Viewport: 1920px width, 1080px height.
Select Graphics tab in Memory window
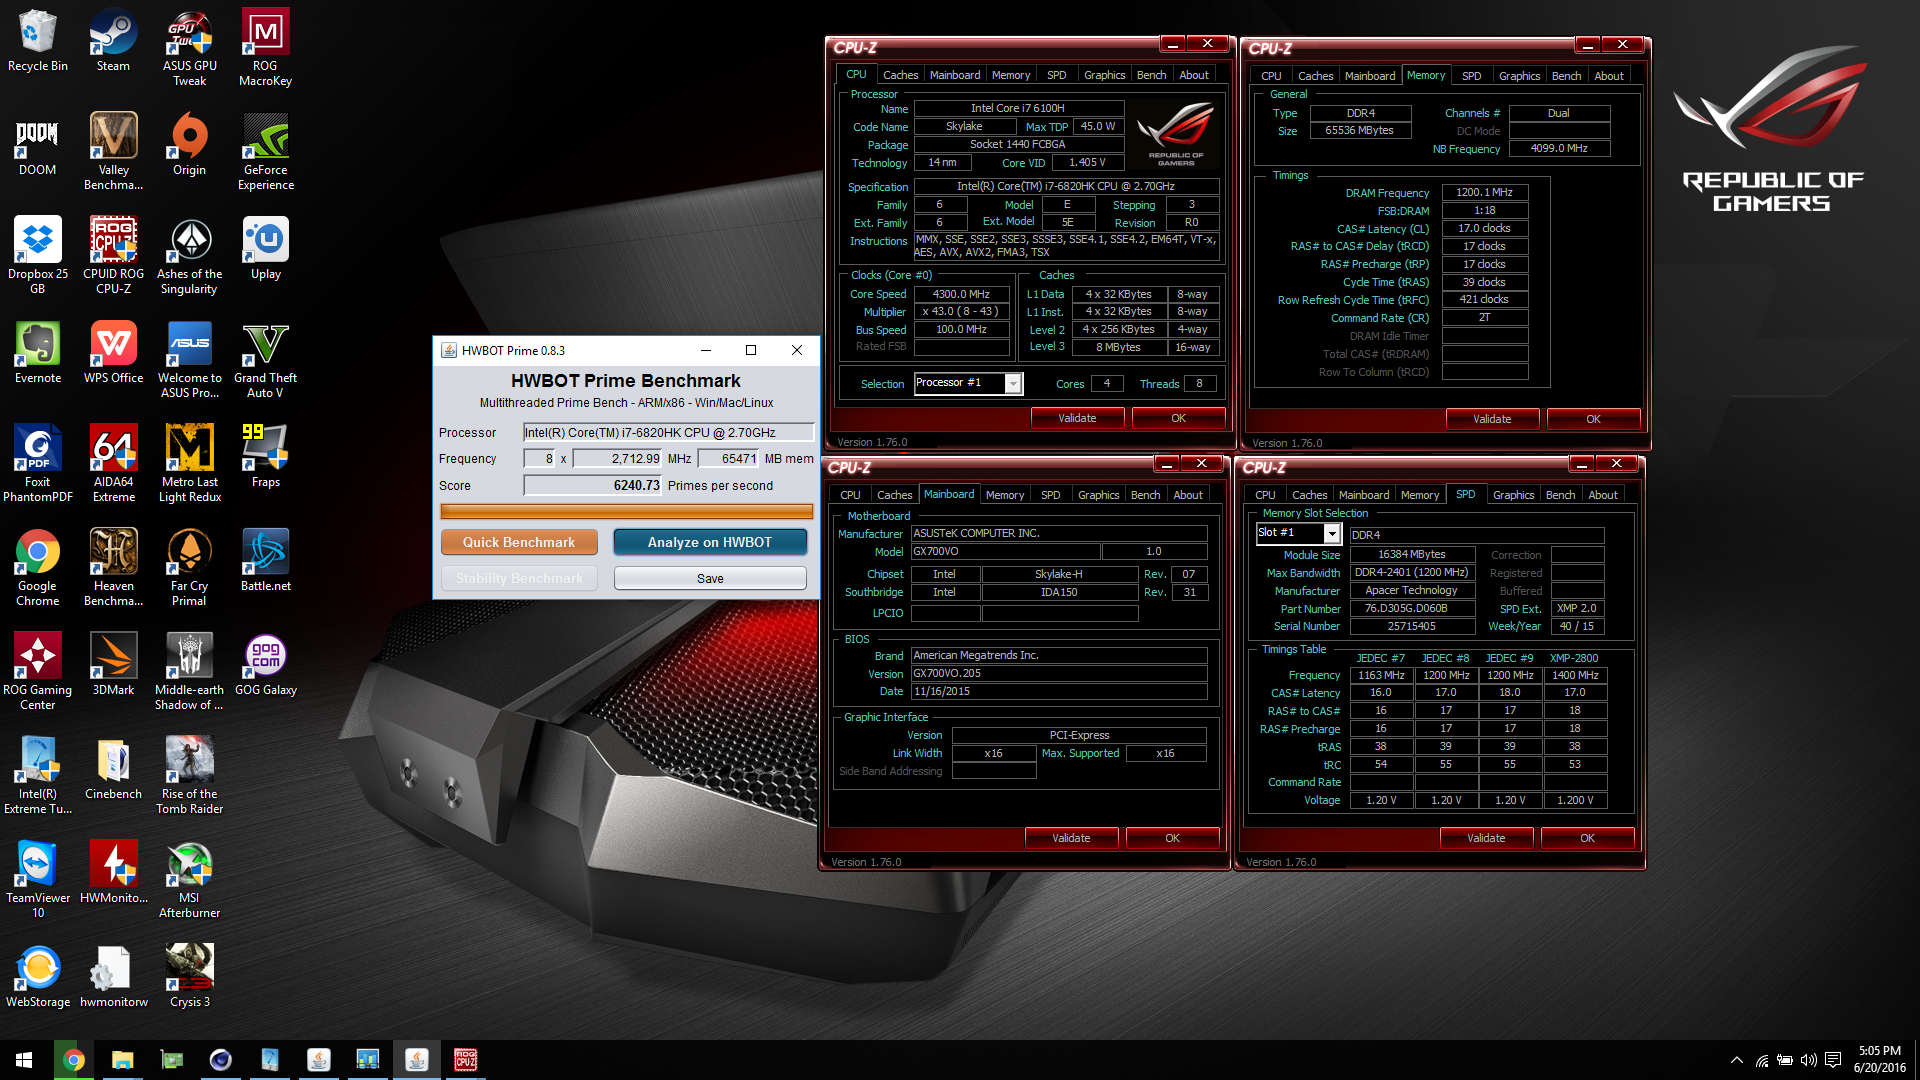tap(1519, 76)
